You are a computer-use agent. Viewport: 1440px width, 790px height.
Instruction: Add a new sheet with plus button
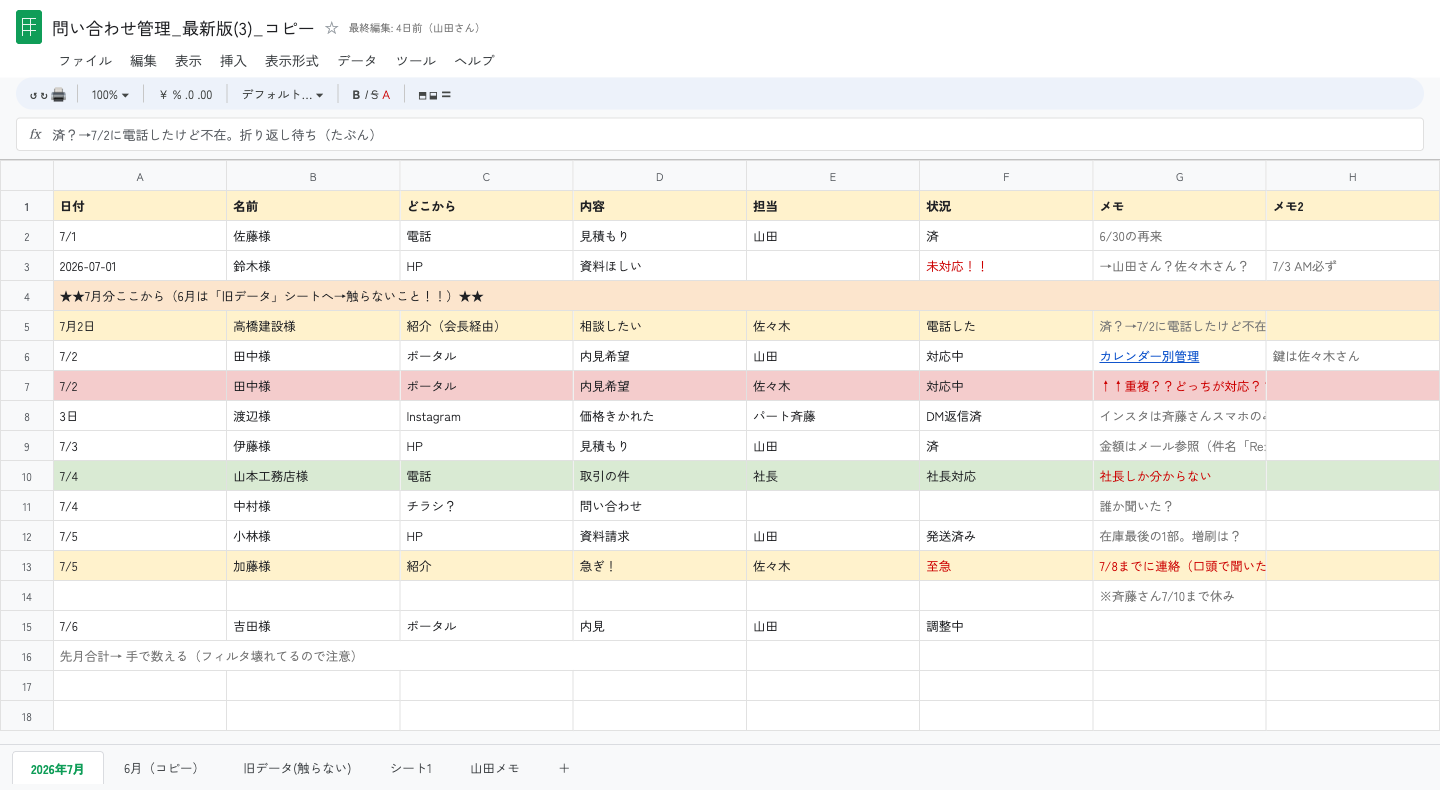564,768
